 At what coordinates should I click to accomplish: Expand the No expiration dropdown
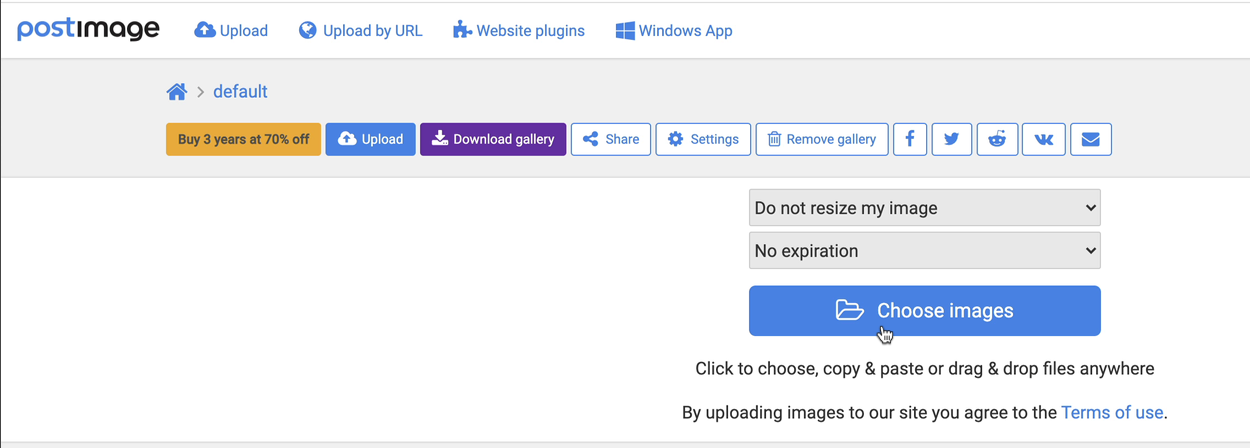pyautogui.click(x=924, y=251)
